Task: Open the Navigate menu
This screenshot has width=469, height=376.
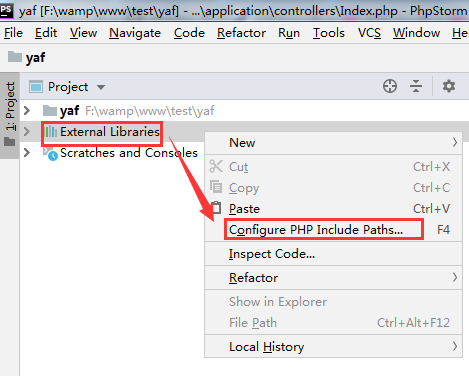Action: (135, 33)
